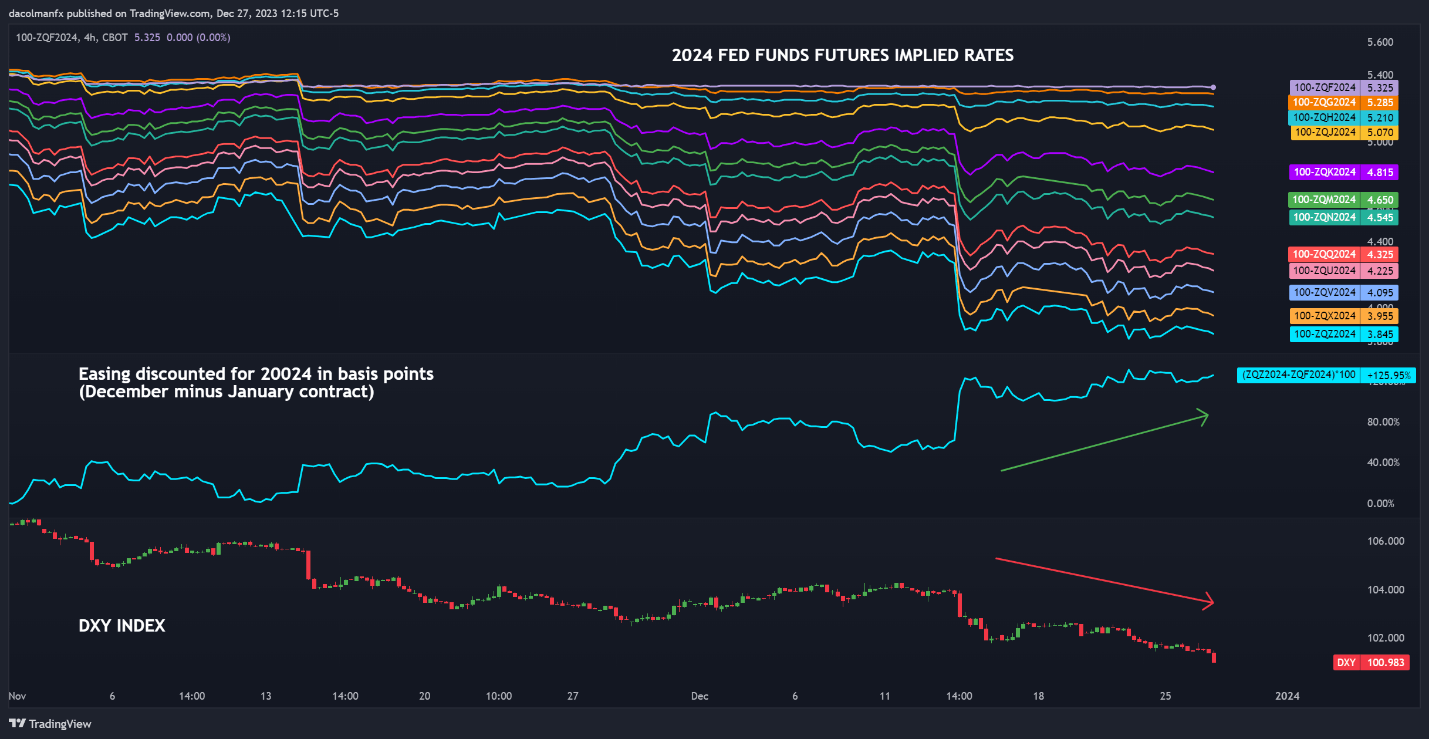Click the 11 date on time axis
This screenshot has width=1429, height=739.
pyautogui.click(x=884, y=695)
